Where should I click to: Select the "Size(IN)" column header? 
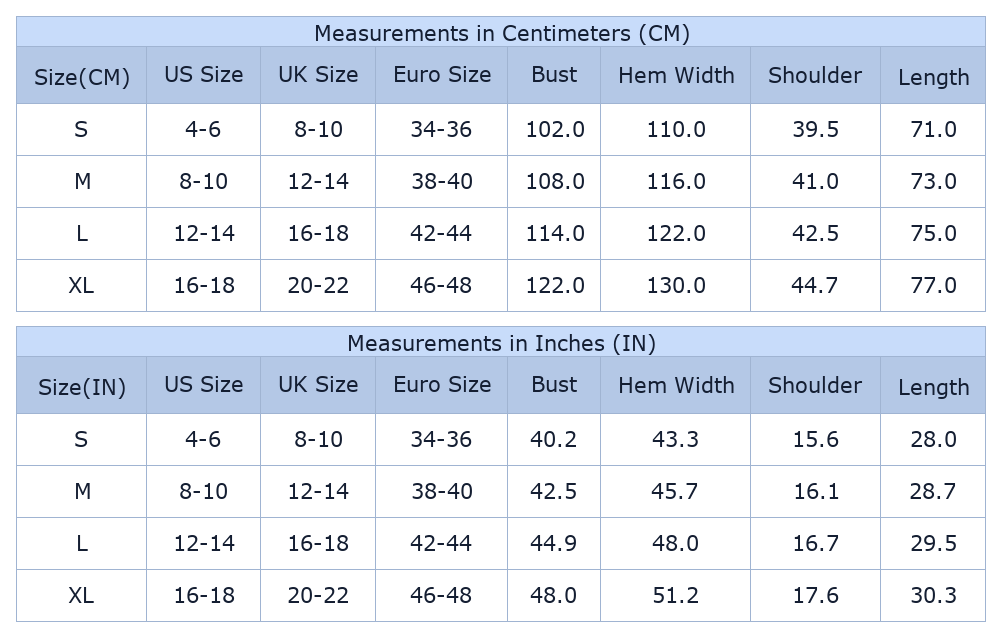82,387
